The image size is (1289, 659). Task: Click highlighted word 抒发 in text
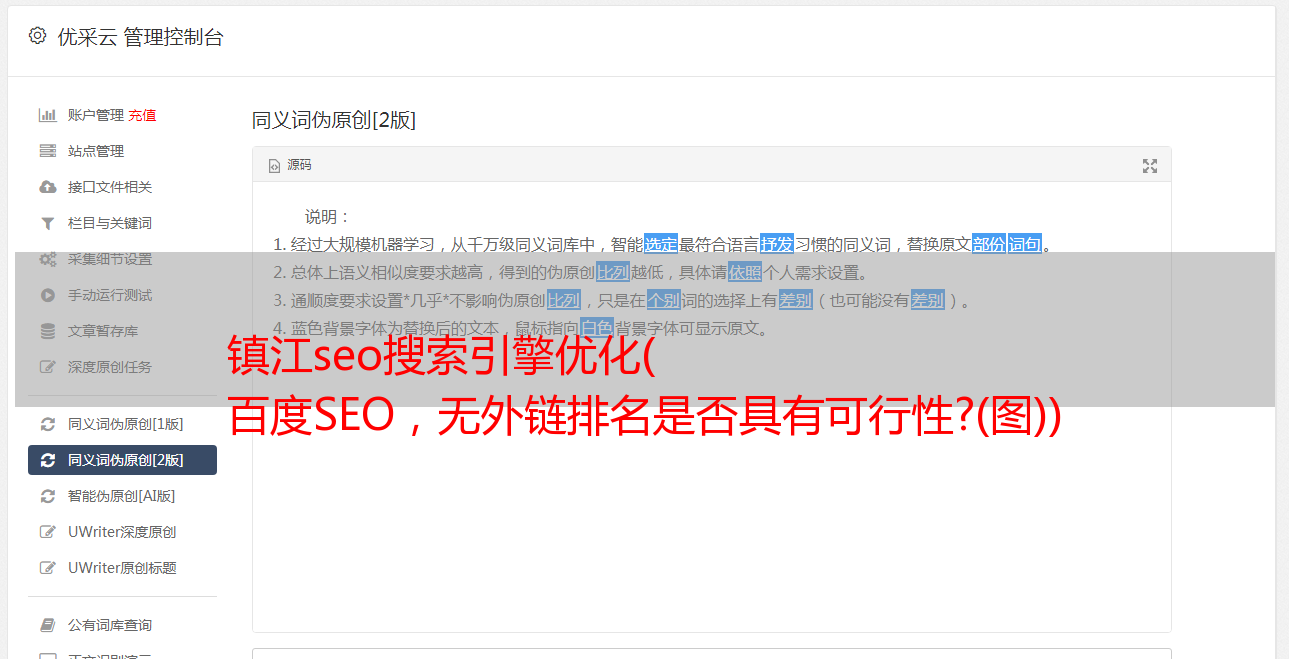point(777,244)
